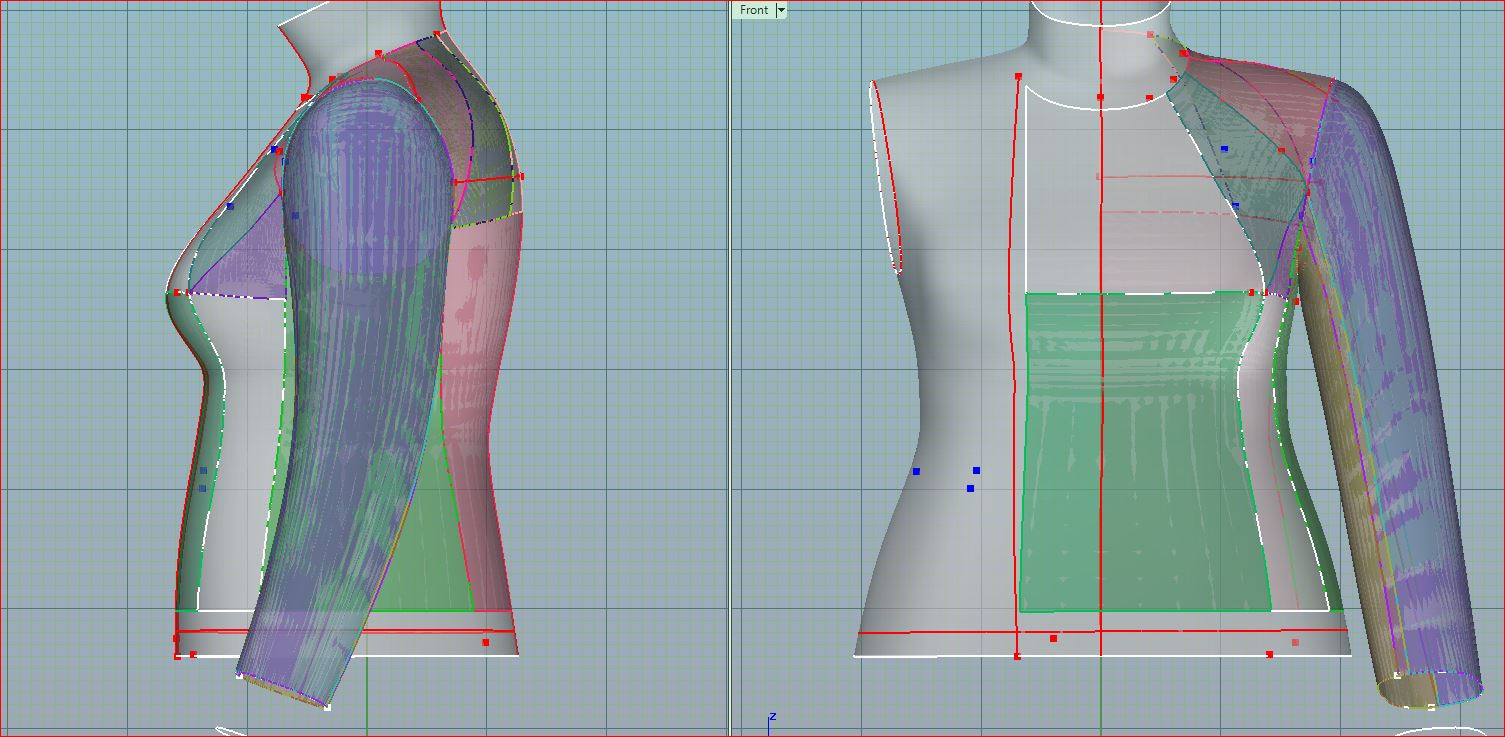Image resolution: width=1505 pixels, height=737 pixels.
Task: Select the green bodice panel in Front viewport
Action: (x=1143, y=452)
